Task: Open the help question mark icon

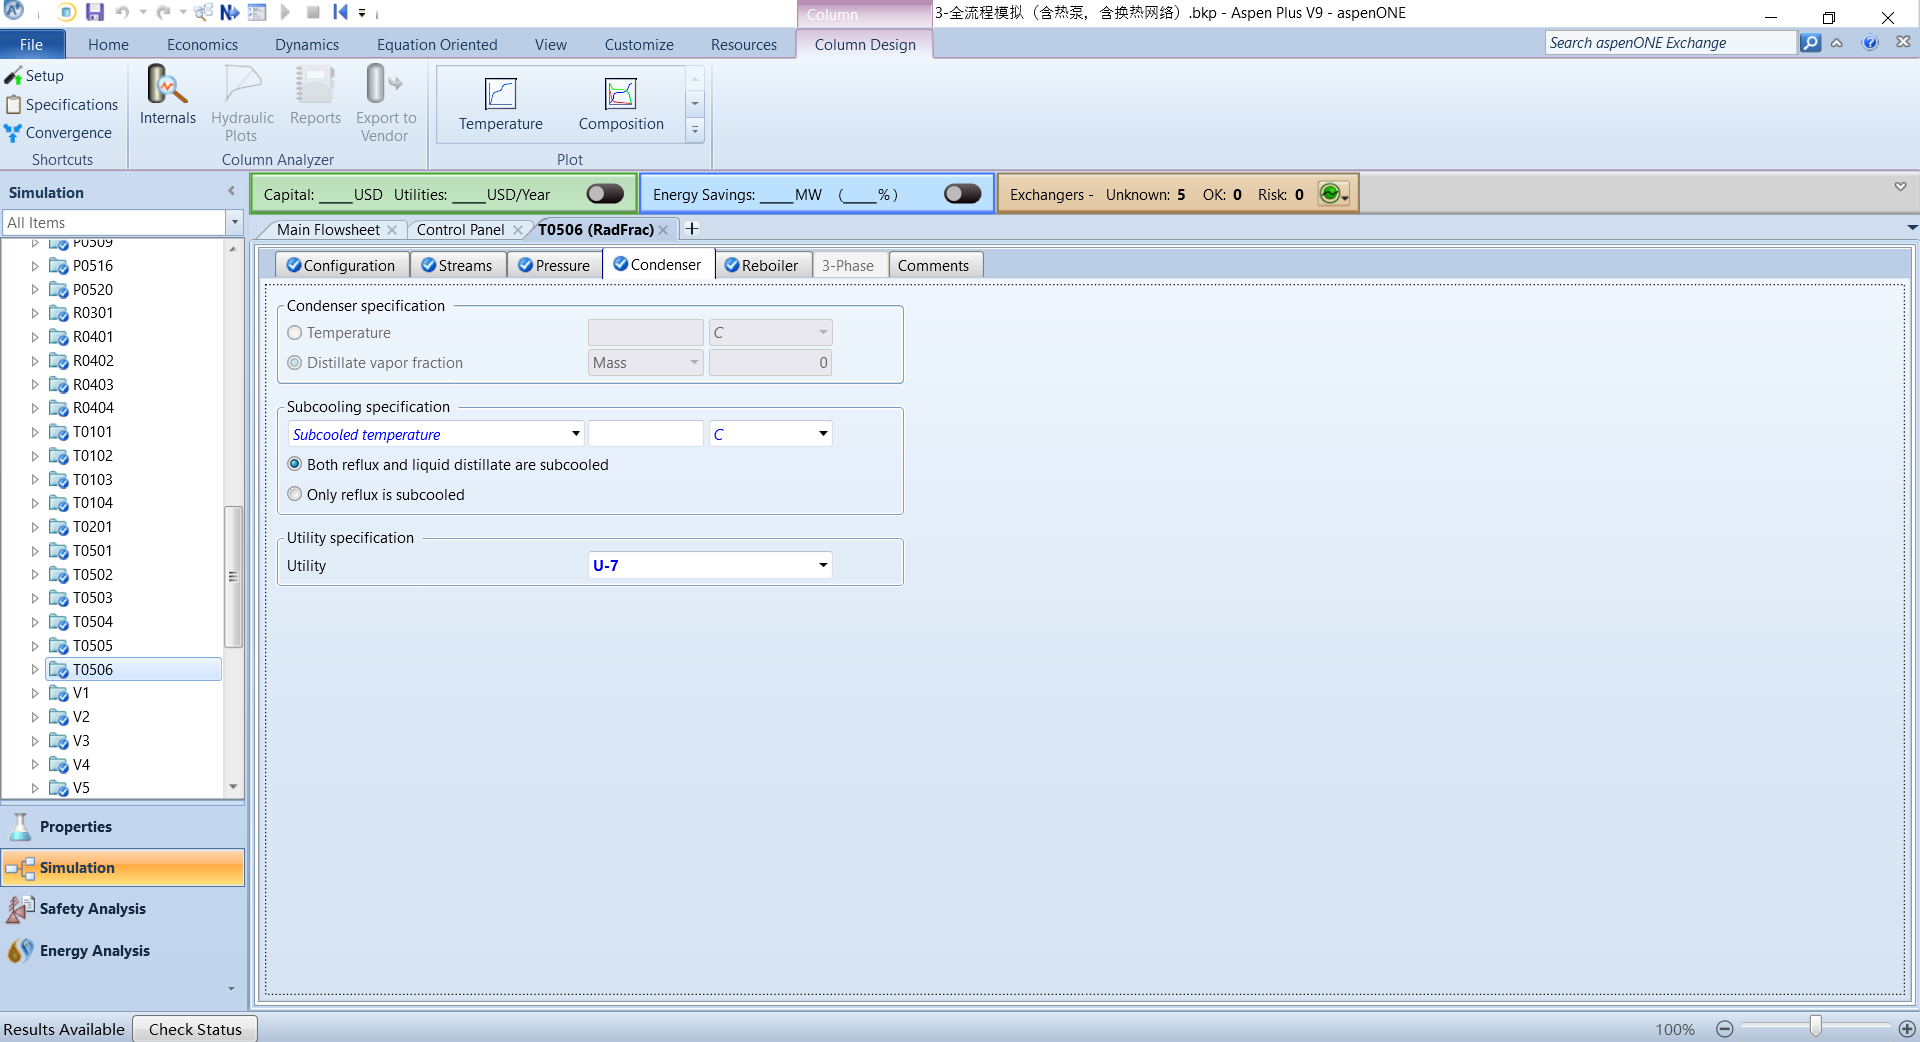Action: click(1870, 43)
